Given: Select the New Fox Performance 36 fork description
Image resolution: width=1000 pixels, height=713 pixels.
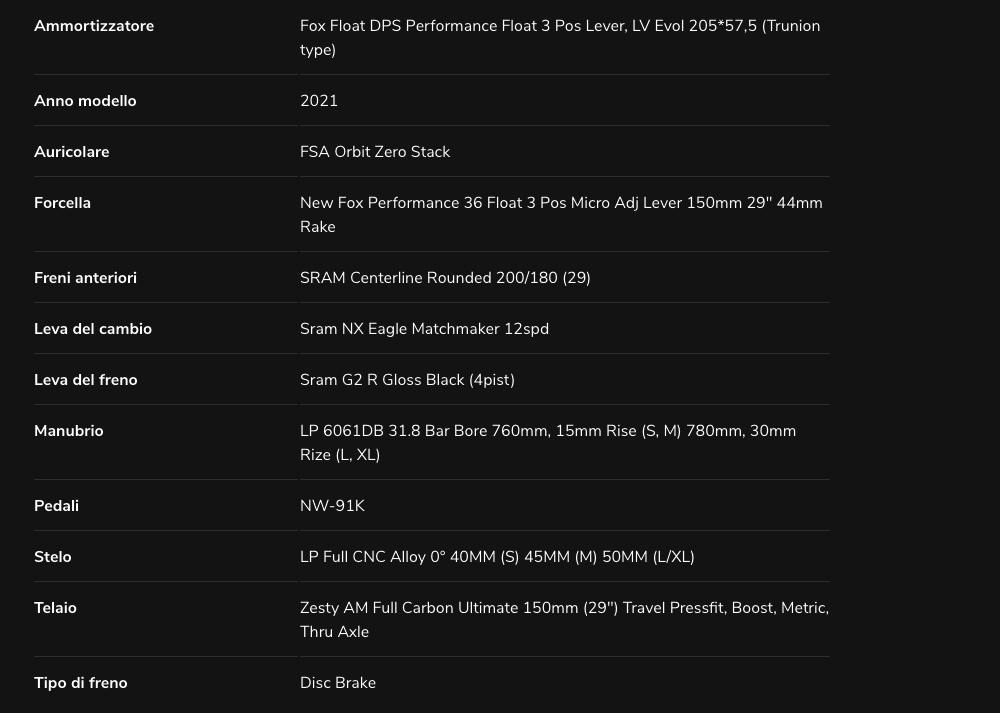Looking at the screenshot, I should (561, 214).
